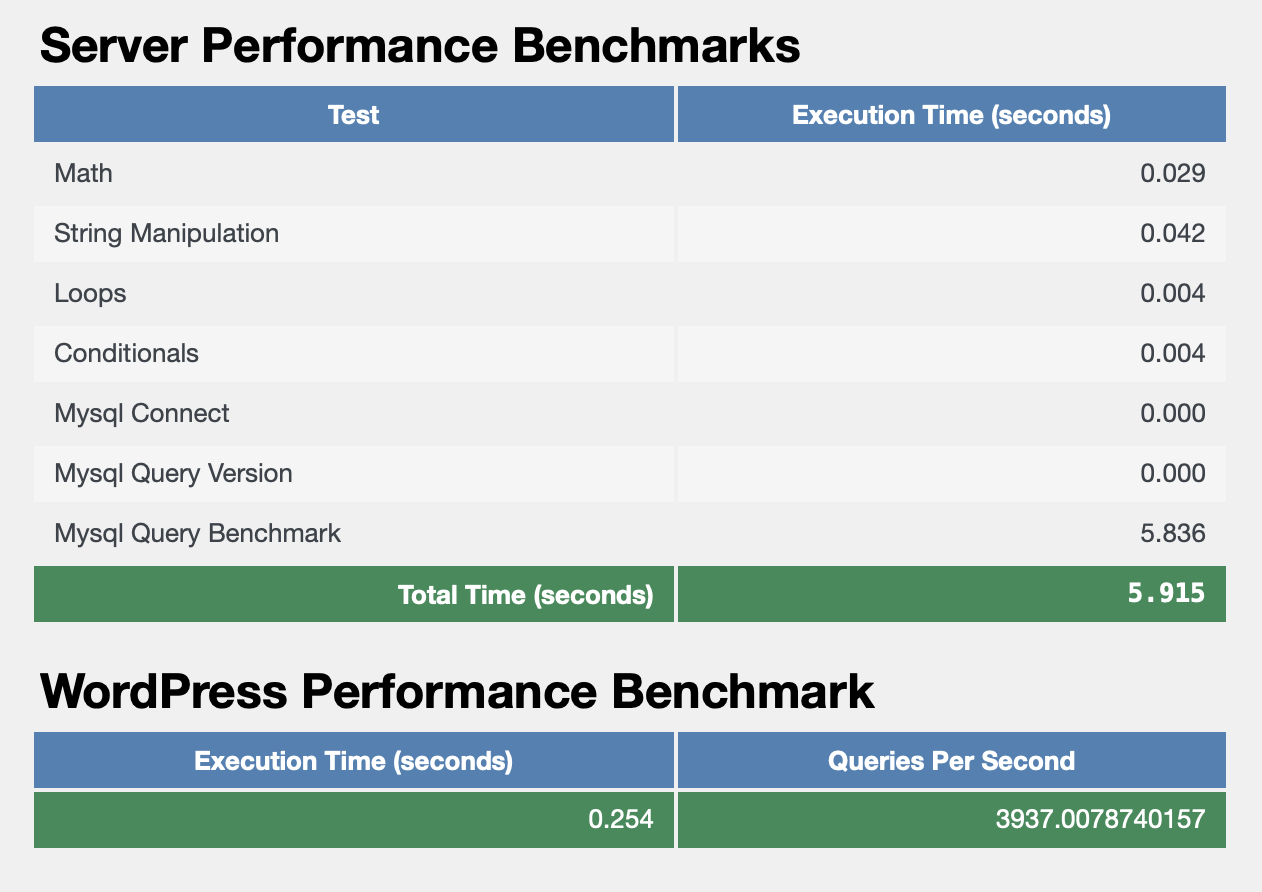Viewport: 1262px width, 892px height.
Task: Click the Mysql Query Version label
Action: (173, 474)
